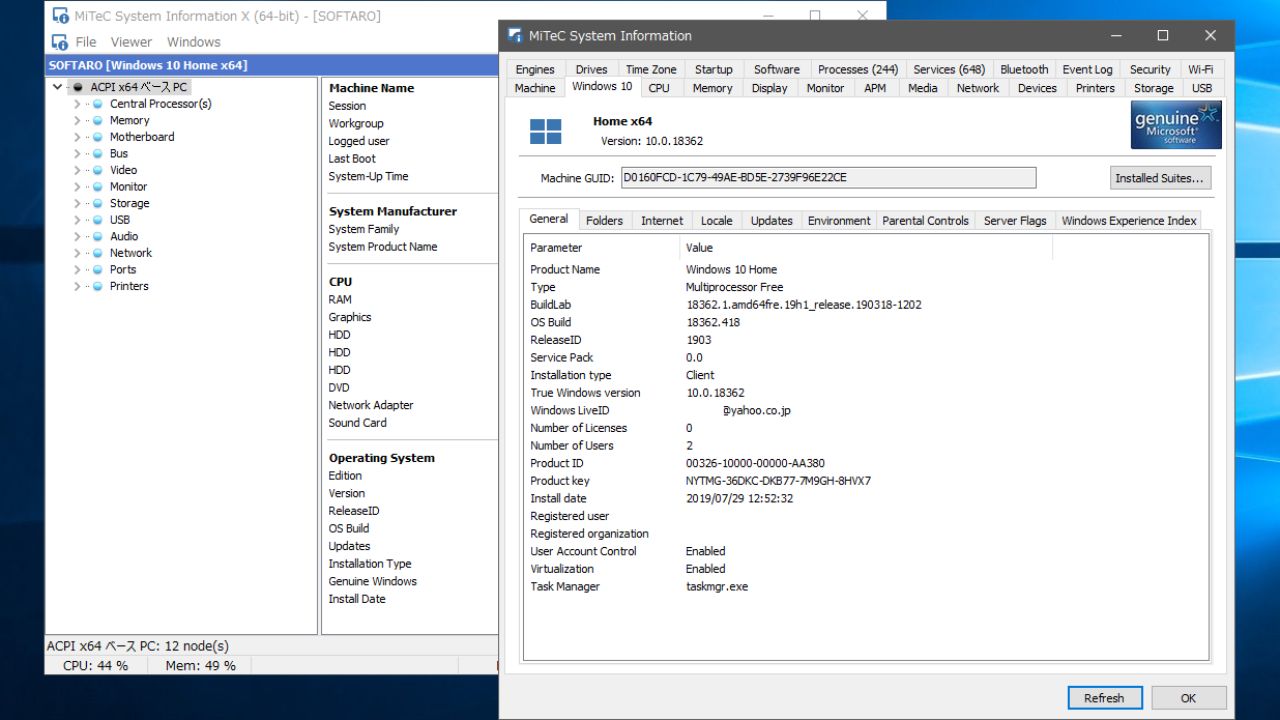1280x720 pixels.
Task: Expand the Printers tree node
Action: 77,286
